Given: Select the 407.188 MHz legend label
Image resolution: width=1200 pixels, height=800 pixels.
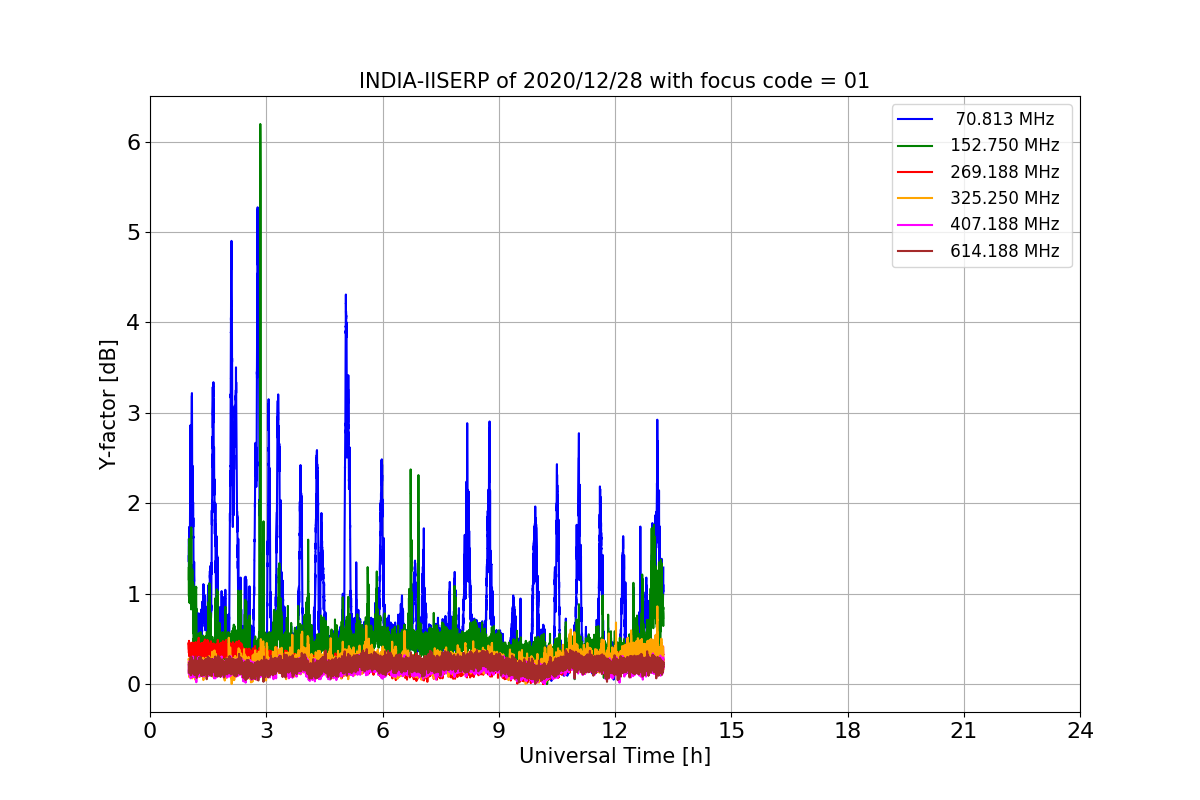Looking at the screenshot, I should (x=1005, y=224).
